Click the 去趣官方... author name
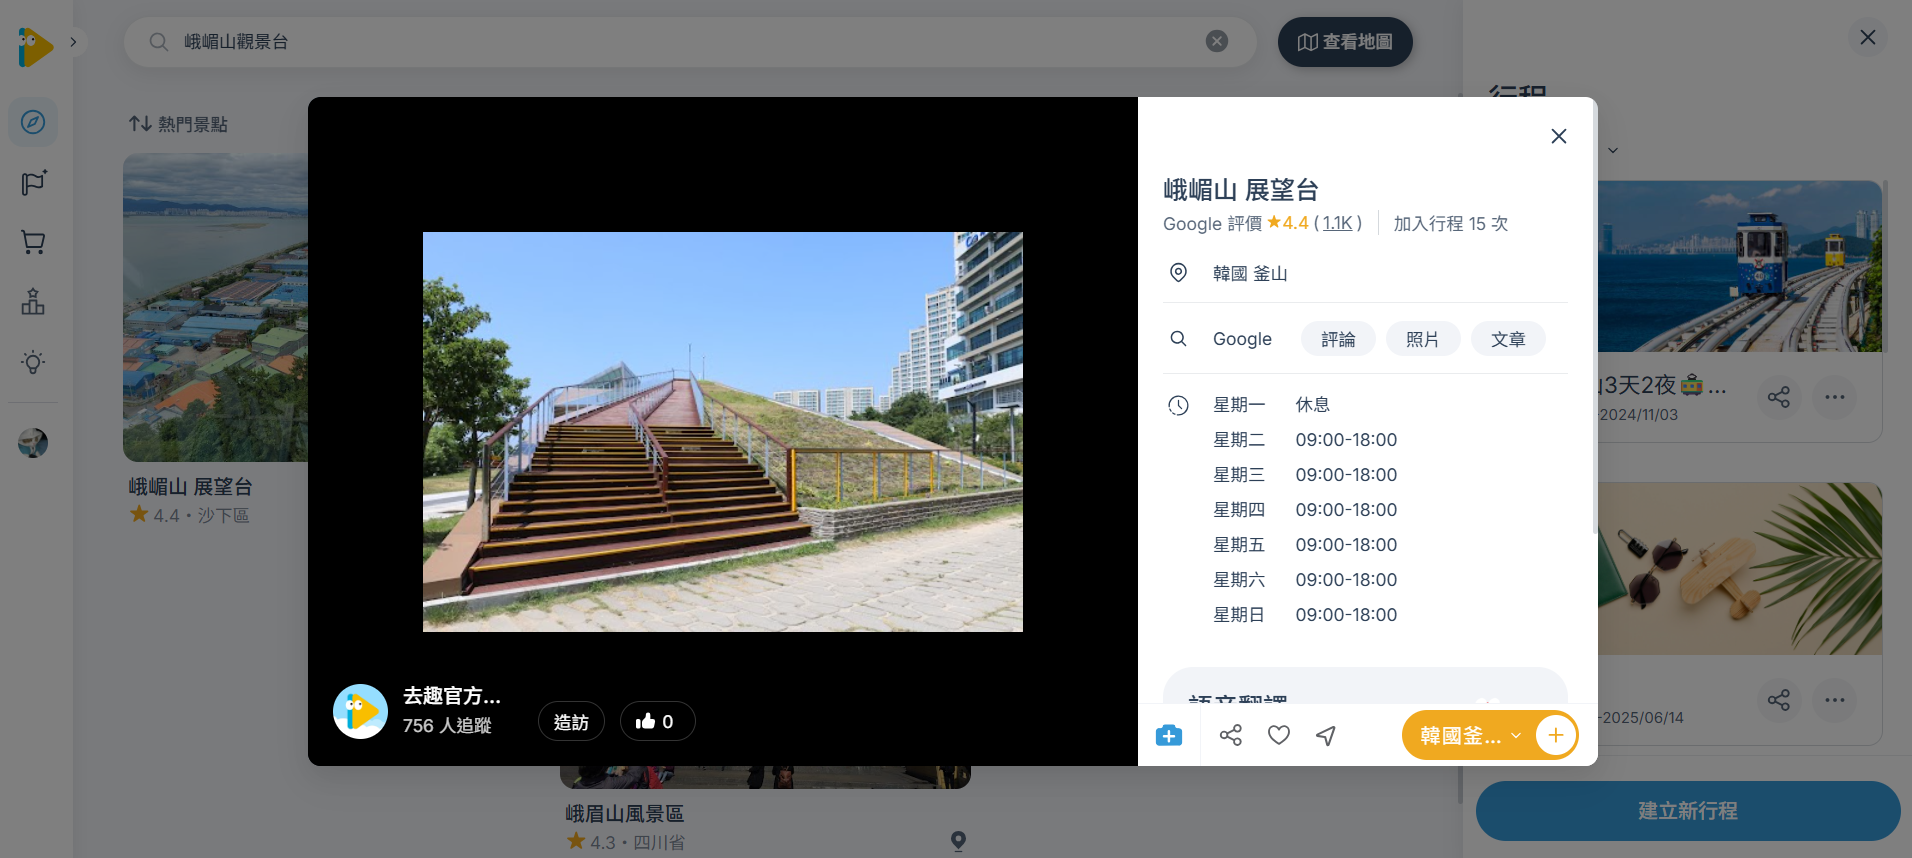The height and width of the screenshot is (858, 1912). click(452, 696)
